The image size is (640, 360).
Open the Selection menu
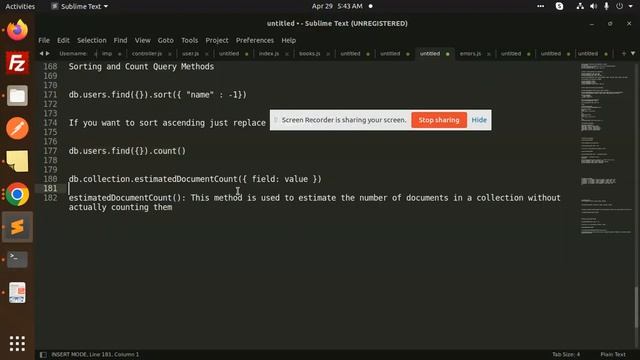point(91,40)
